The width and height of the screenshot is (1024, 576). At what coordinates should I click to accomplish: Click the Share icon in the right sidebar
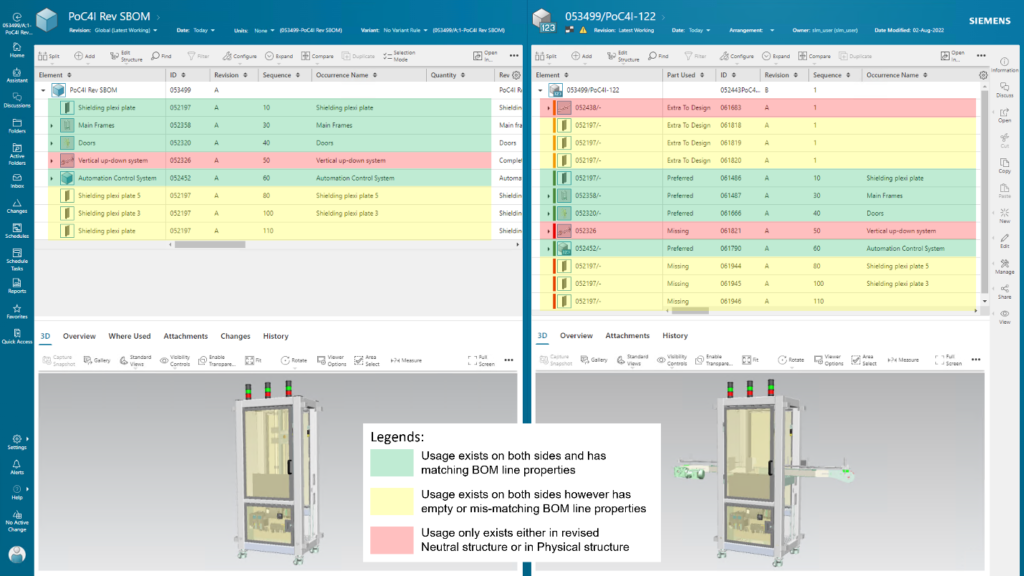pyautogui.click(x=1004, y=292)
